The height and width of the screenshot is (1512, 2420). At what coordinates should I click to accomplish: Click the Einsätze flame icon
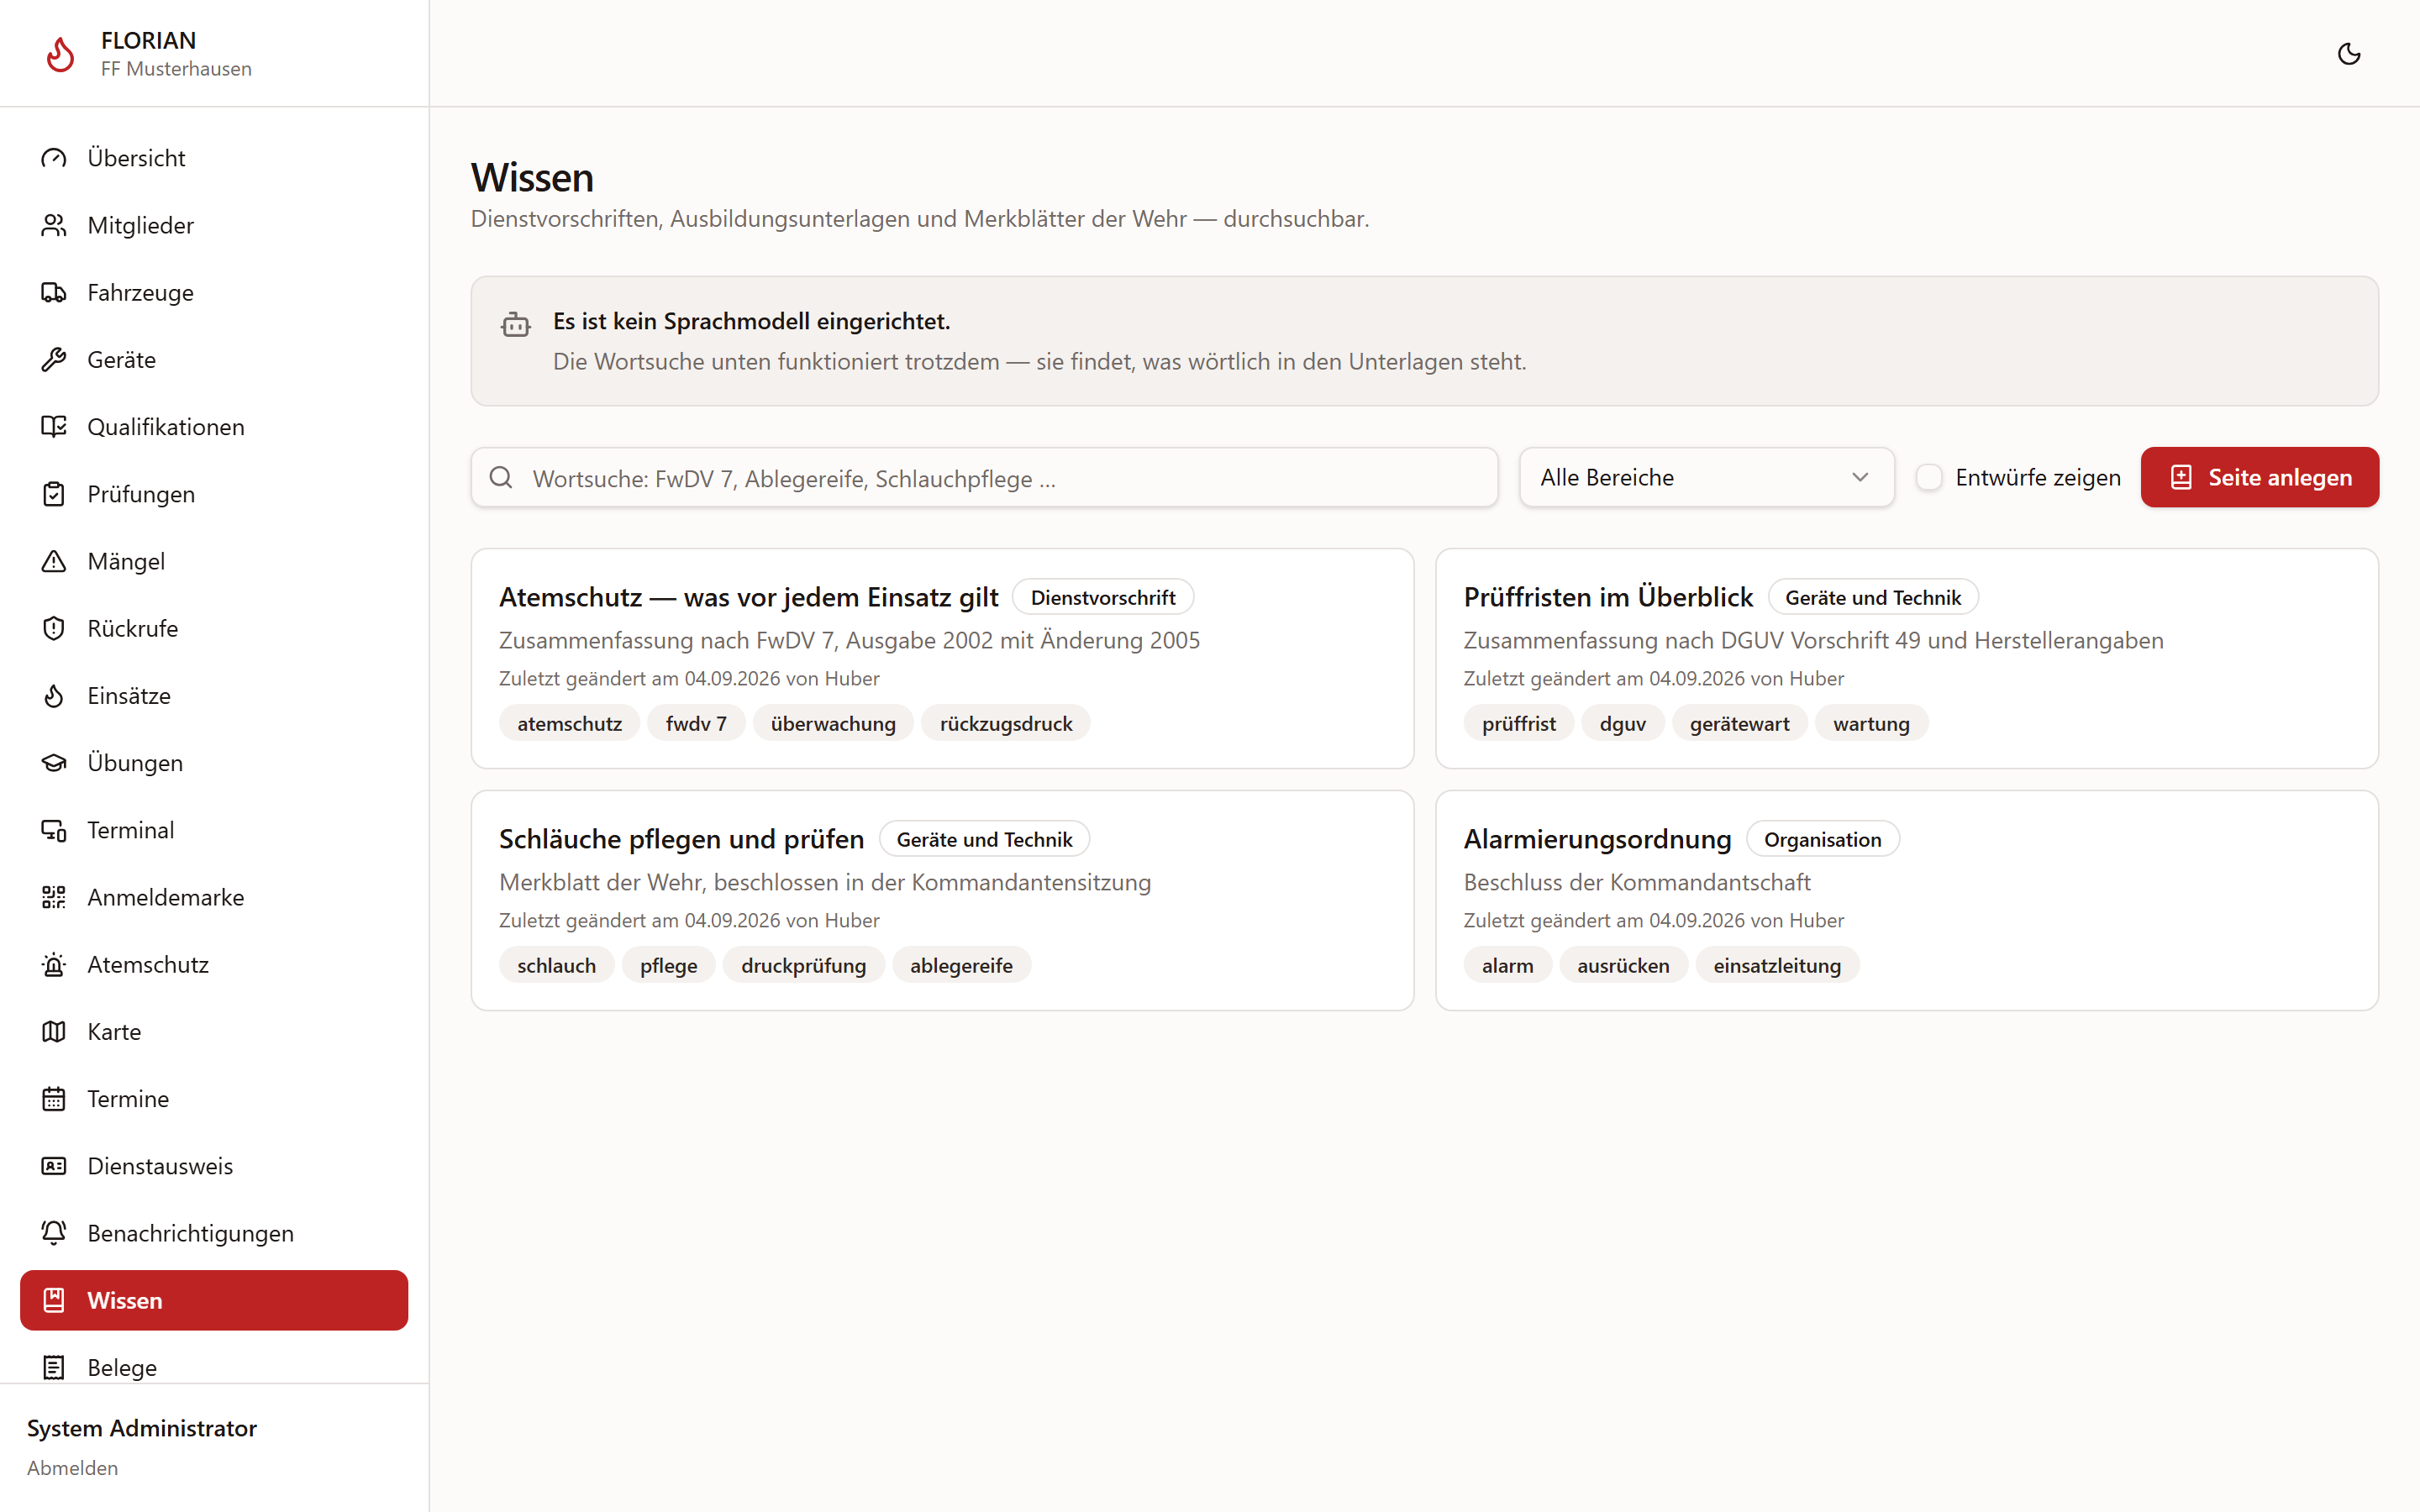[54, 695]
